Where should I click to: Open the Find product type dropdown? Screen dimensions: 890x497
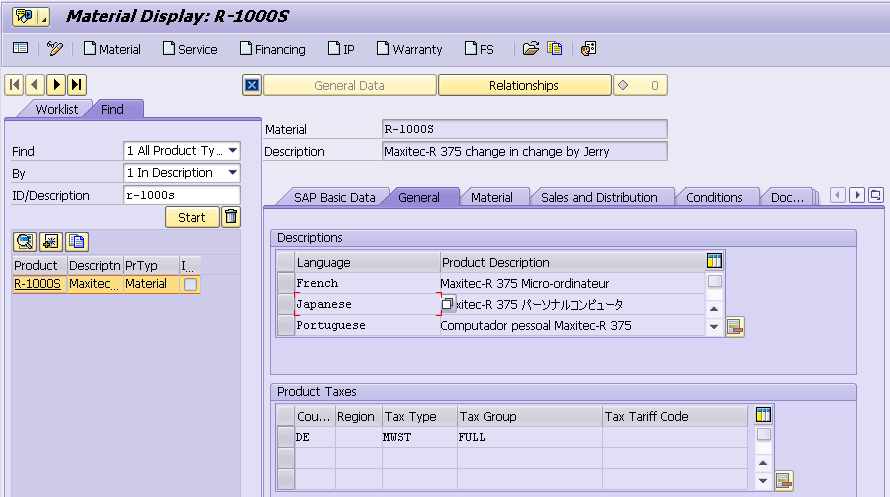tap(233, 151)
